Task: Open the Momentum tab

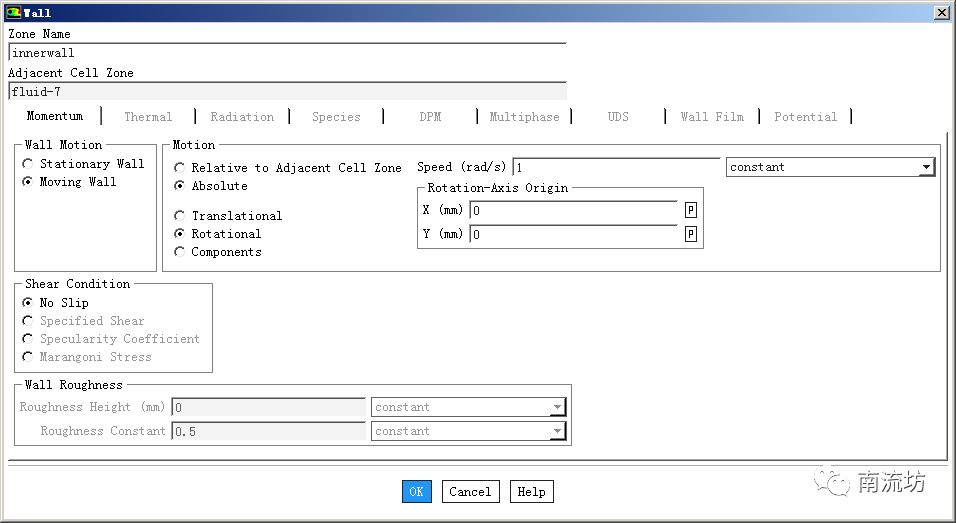Action: coord(55,116)
